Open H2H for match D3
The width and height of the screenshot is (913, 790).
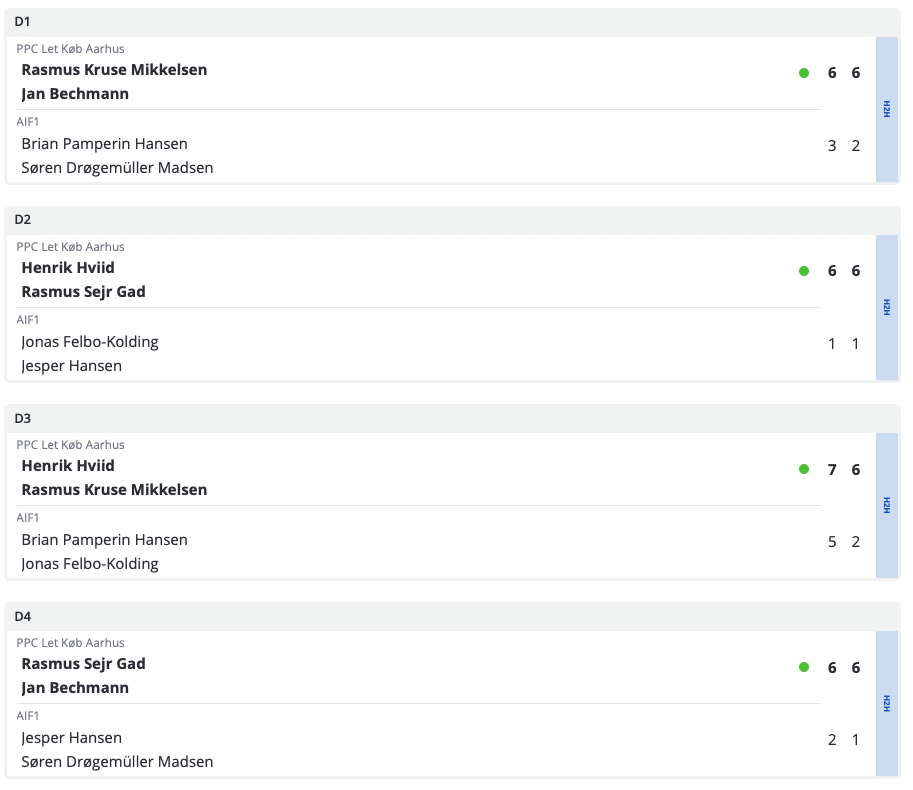coord(887,506)
